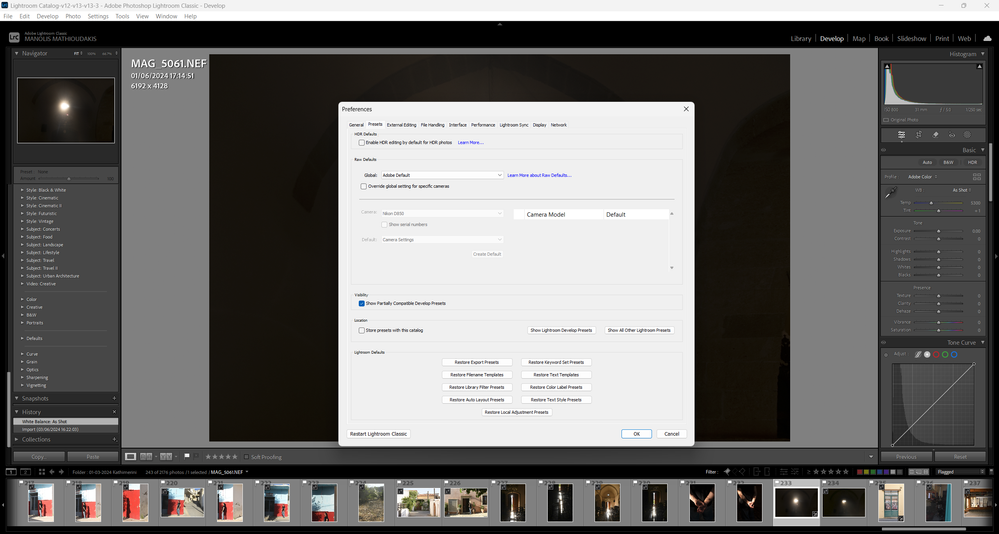Expand the Snapshots panel
The image size is (999, 534).
(x=17, y=398)
